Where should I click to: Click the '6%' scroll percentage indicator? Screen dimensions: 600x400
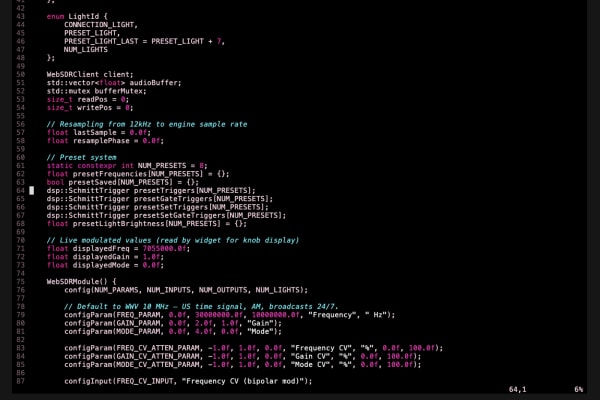(x=578, y=390)
